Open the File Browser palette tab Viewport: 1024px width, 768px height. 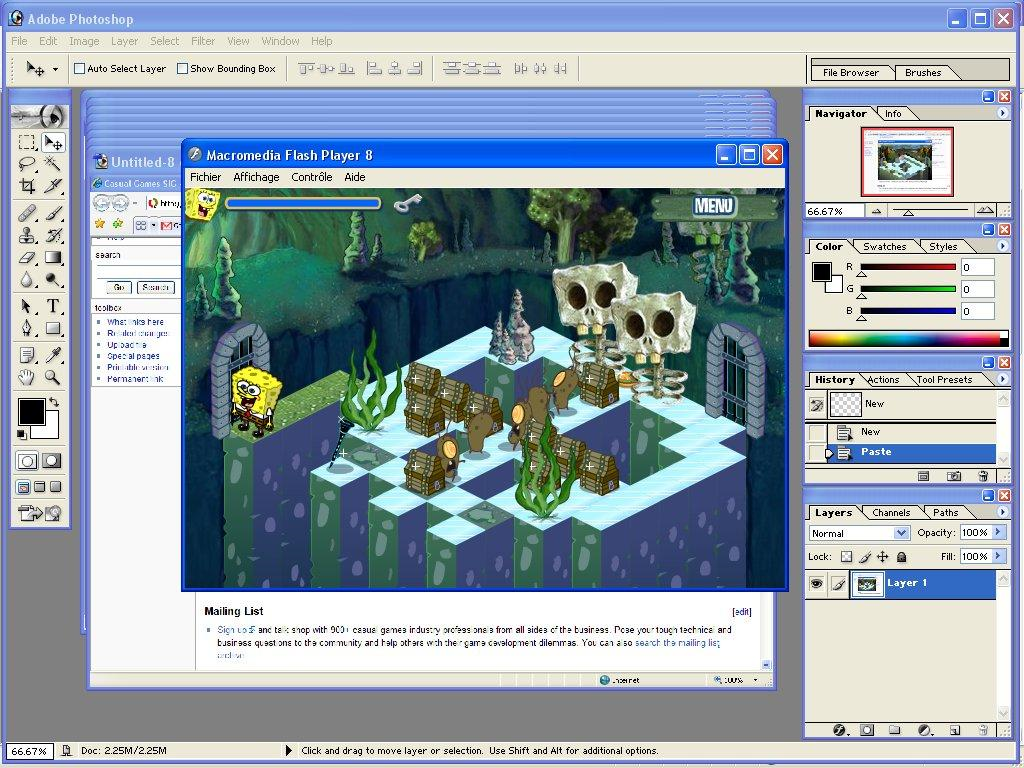(850, 72)
